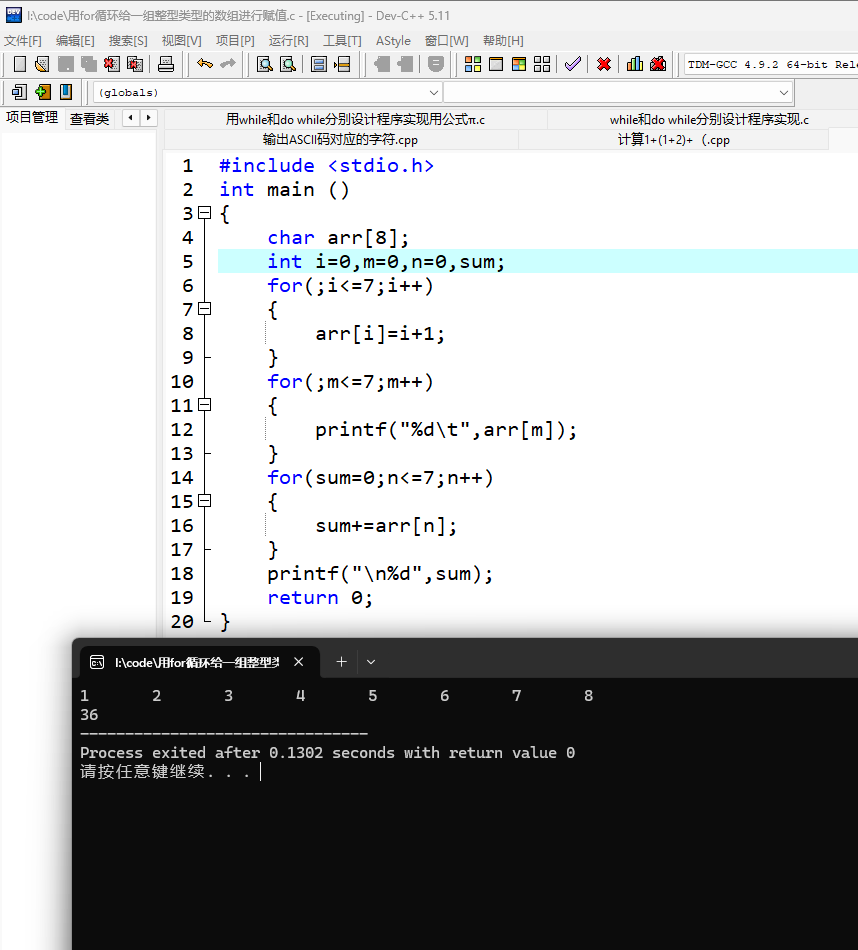The height and width of the screenshot is (950, 858).
Task: Open tab 用while和do while分别设计程序实现用公式π.c
Action: [356, 119]
